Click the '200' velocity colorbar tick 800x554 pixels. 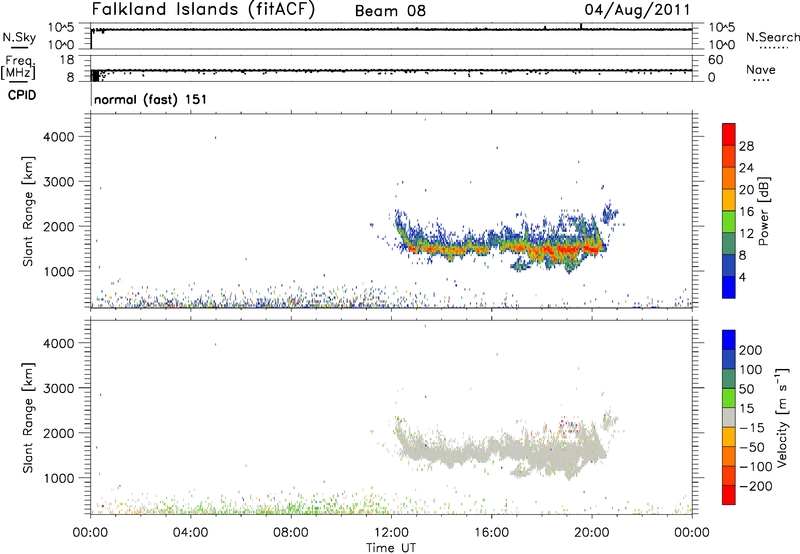click(751, 350)
